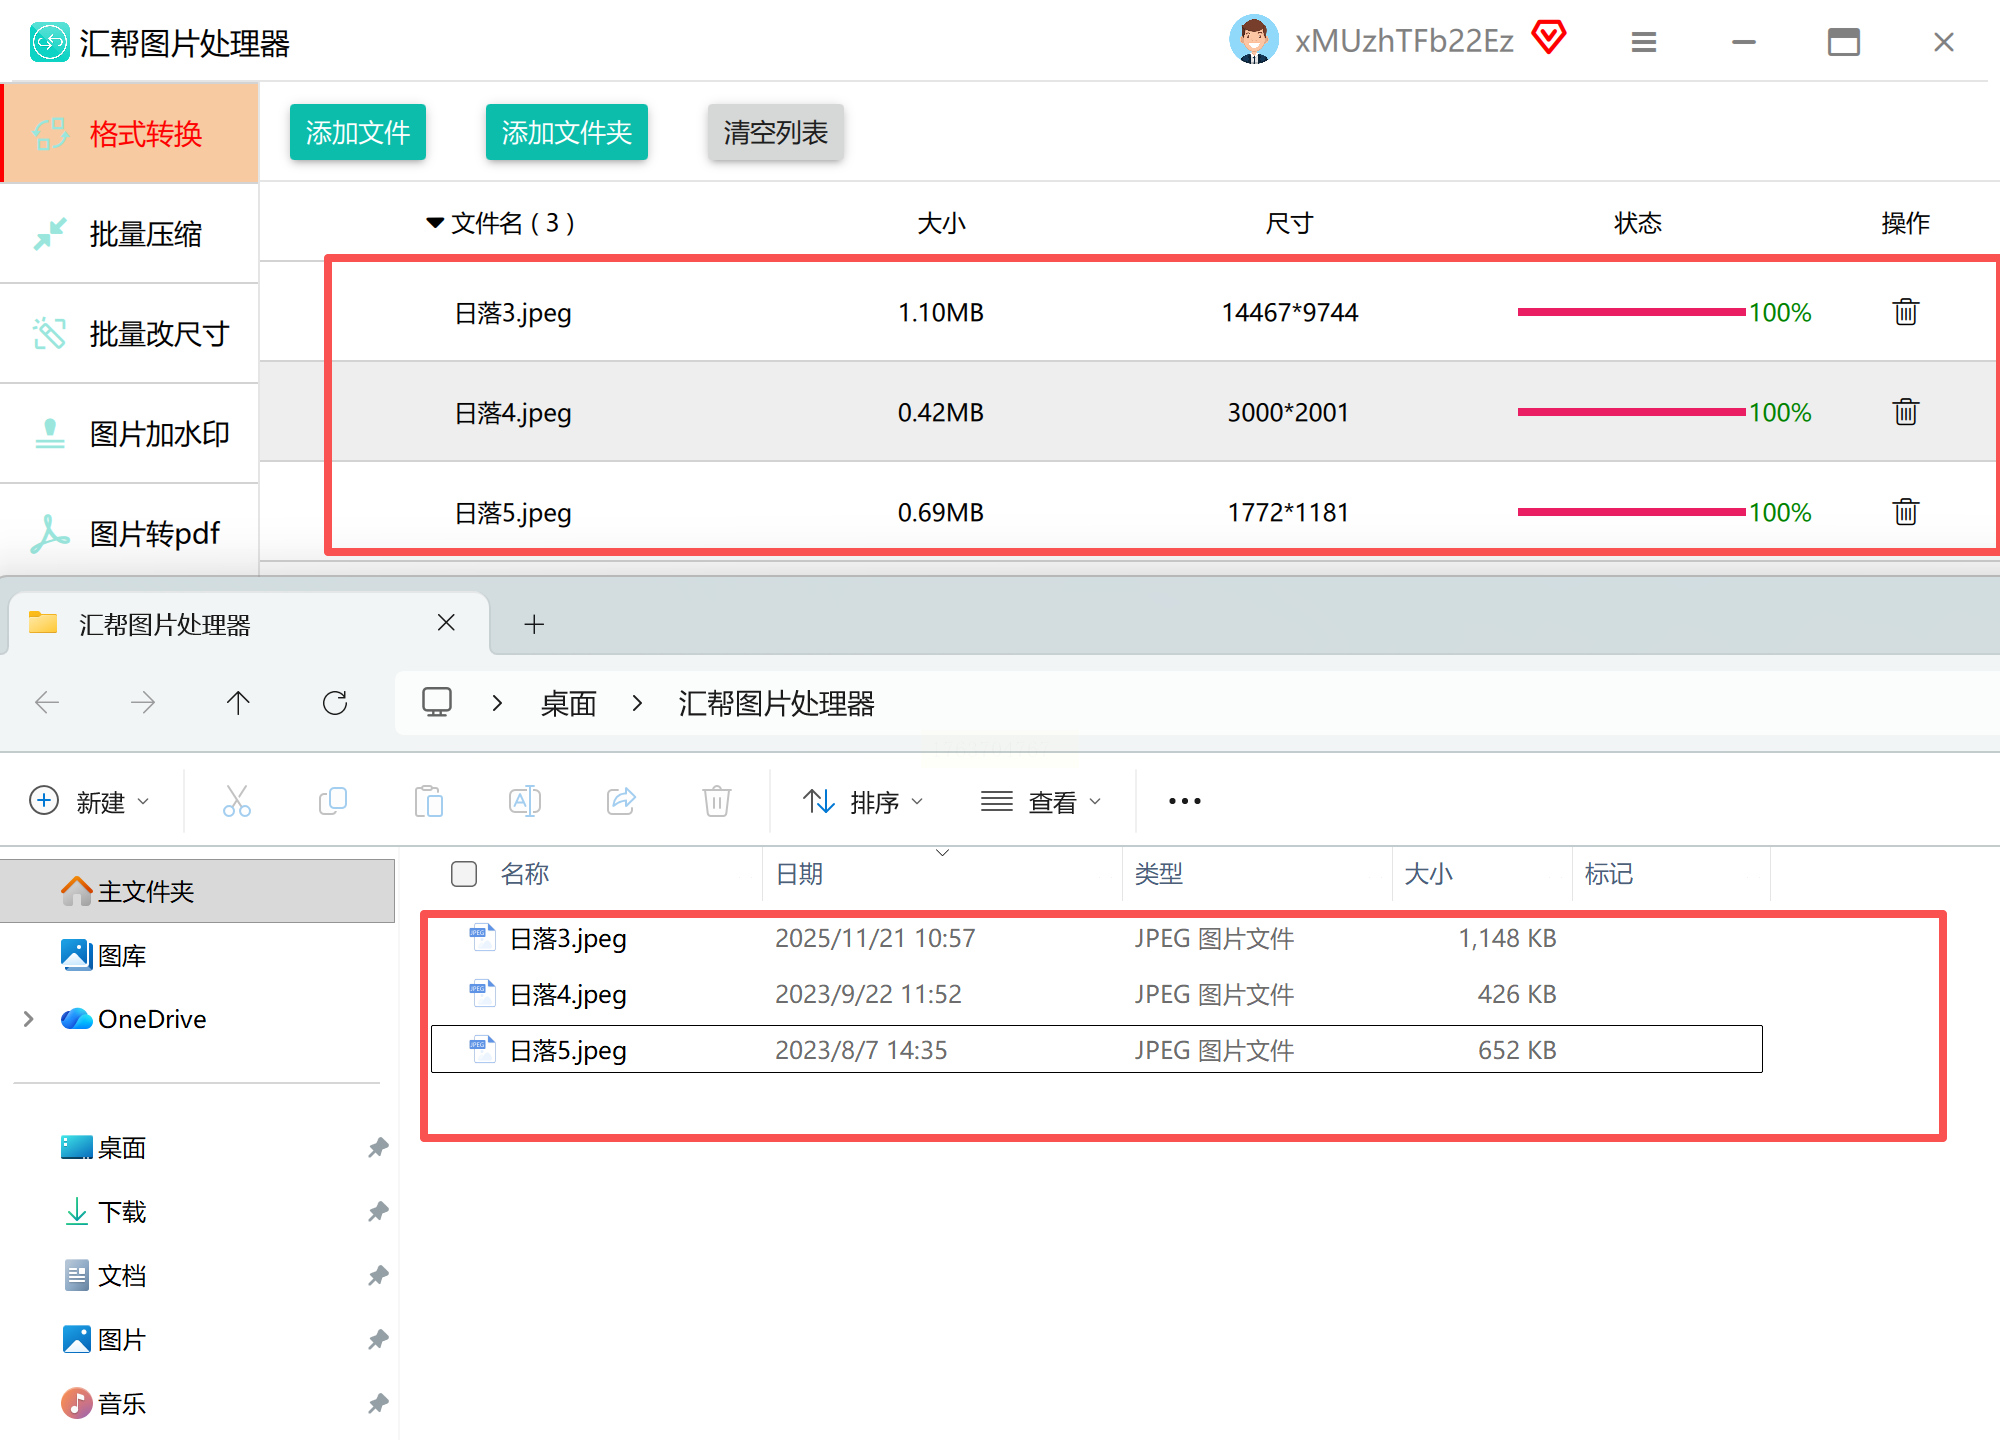Click the 清空列表 button
2000x1440 pixels.
point(775,132)
